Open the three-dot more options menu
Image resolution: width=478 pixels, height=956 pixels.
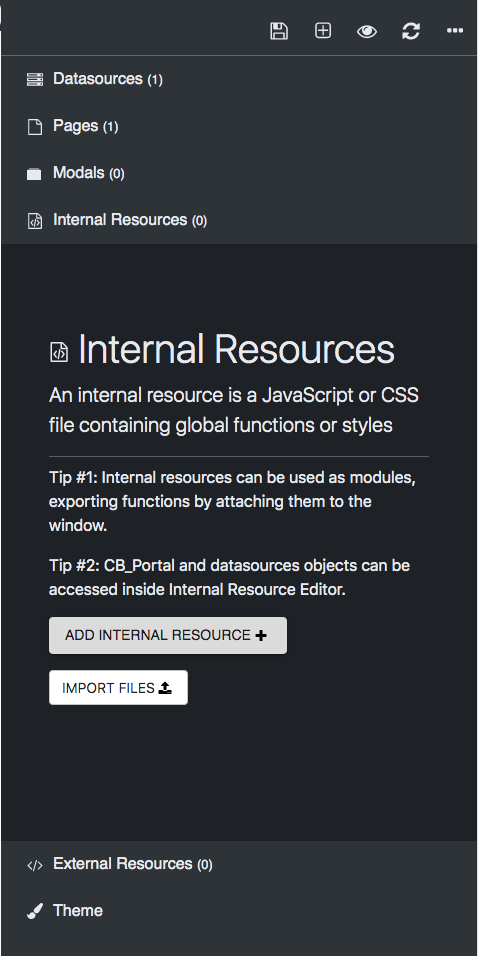455,30
